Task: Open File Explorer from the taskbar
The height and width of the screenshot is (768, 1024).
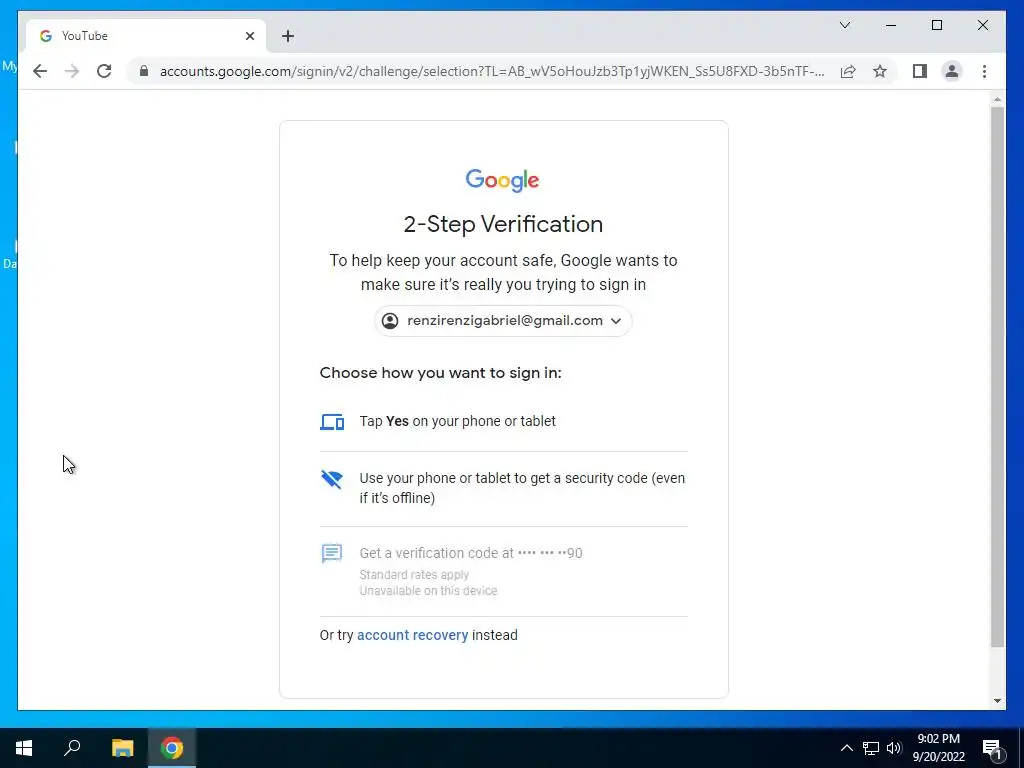Action: pyautogui.click(x=122, y=748)
